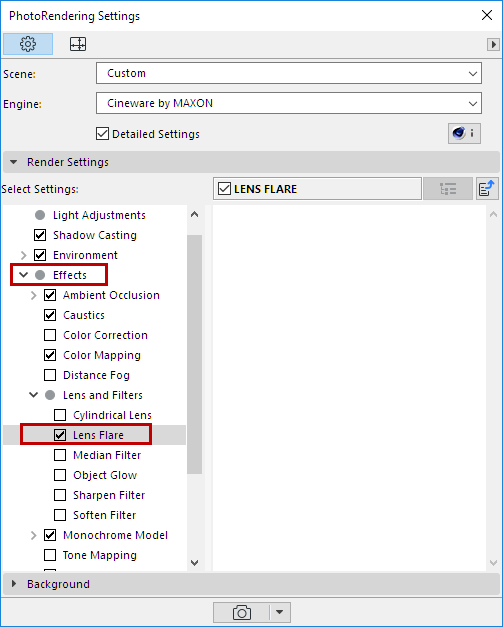The image size is (503, 627).
Task: Enable the Object Glow checkbox
Action: [60, 475]
